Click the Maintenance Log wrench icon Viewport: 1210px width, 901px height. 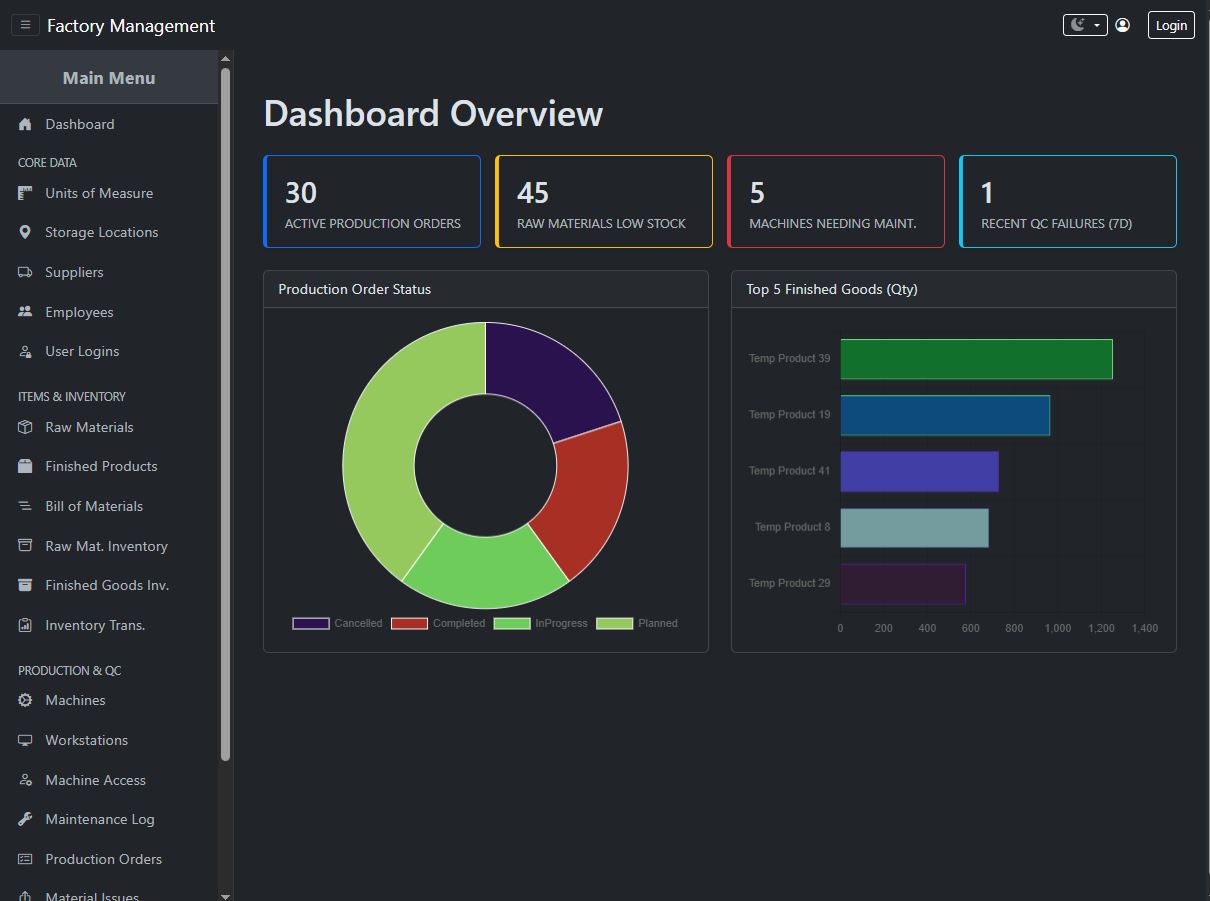(x=25, y=819)
